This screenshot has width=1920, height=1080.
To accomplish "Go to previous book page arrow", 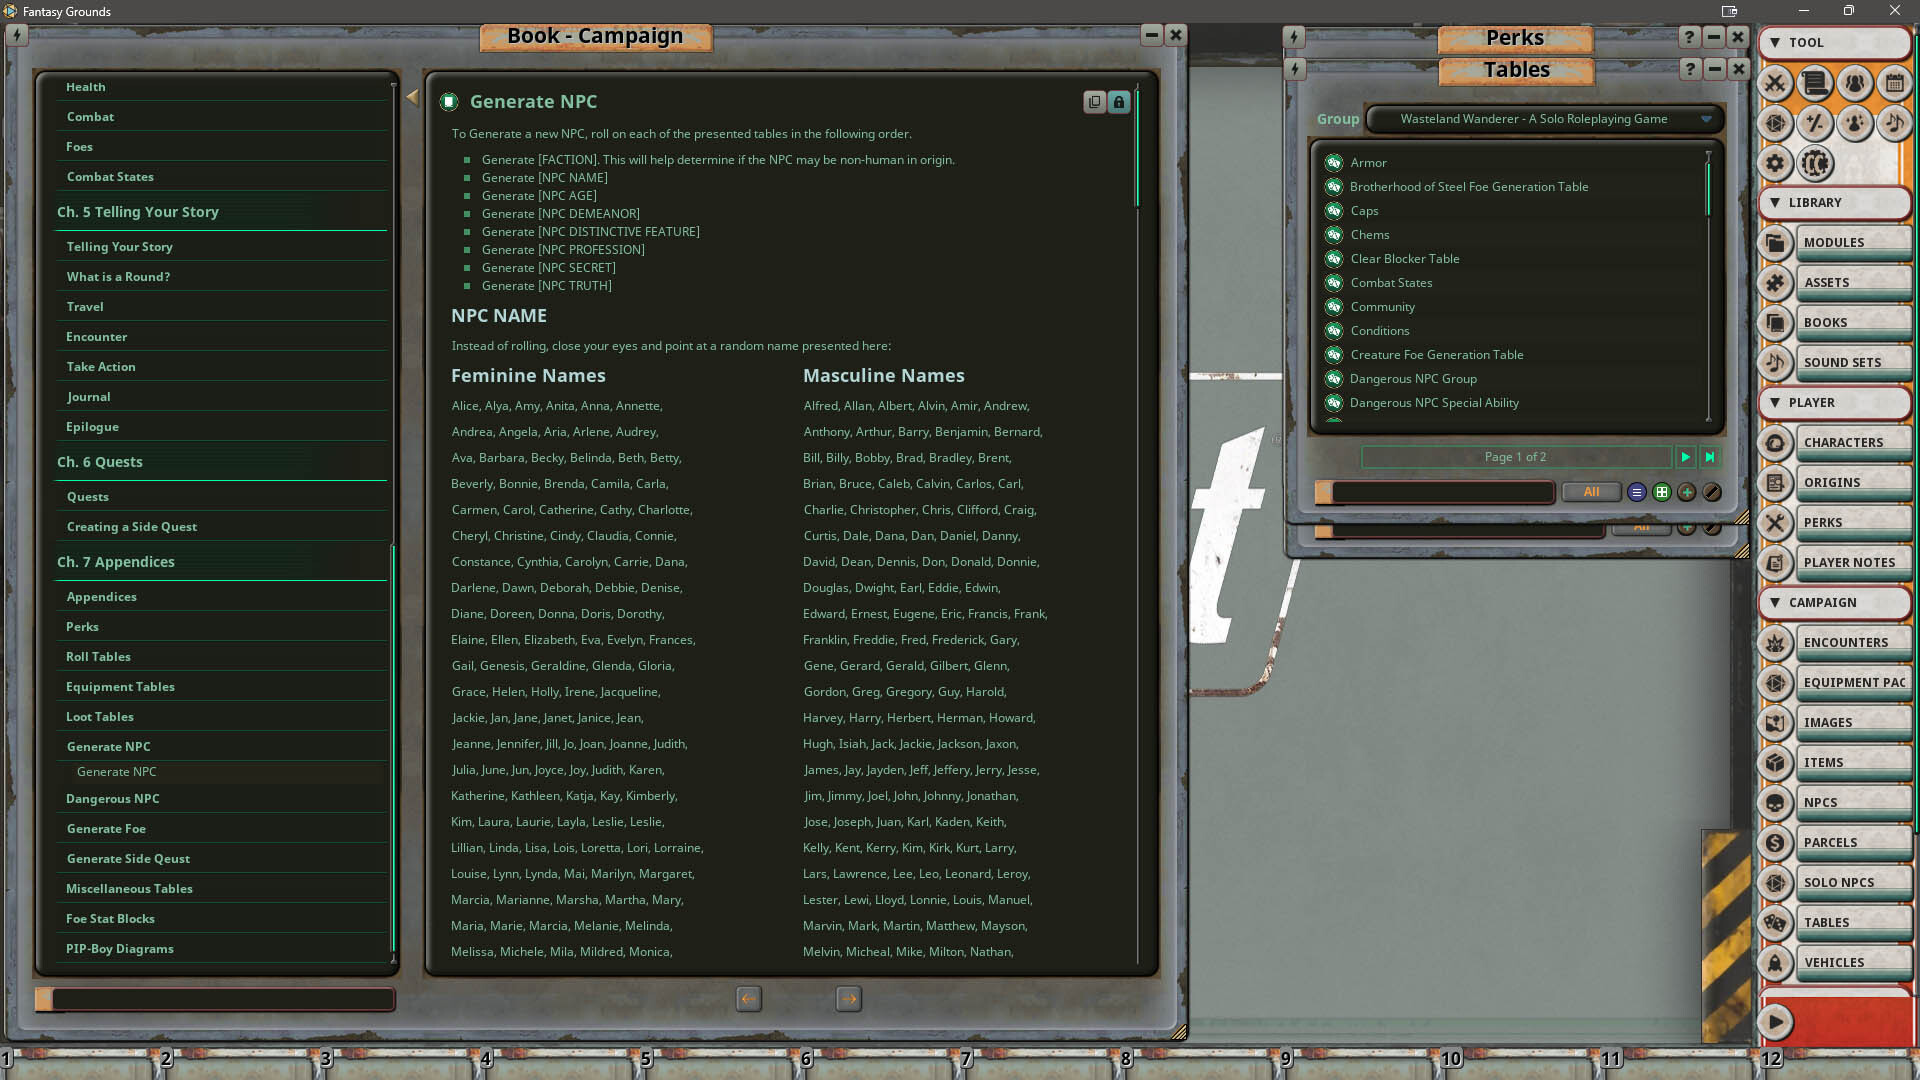I will (749, 999).
